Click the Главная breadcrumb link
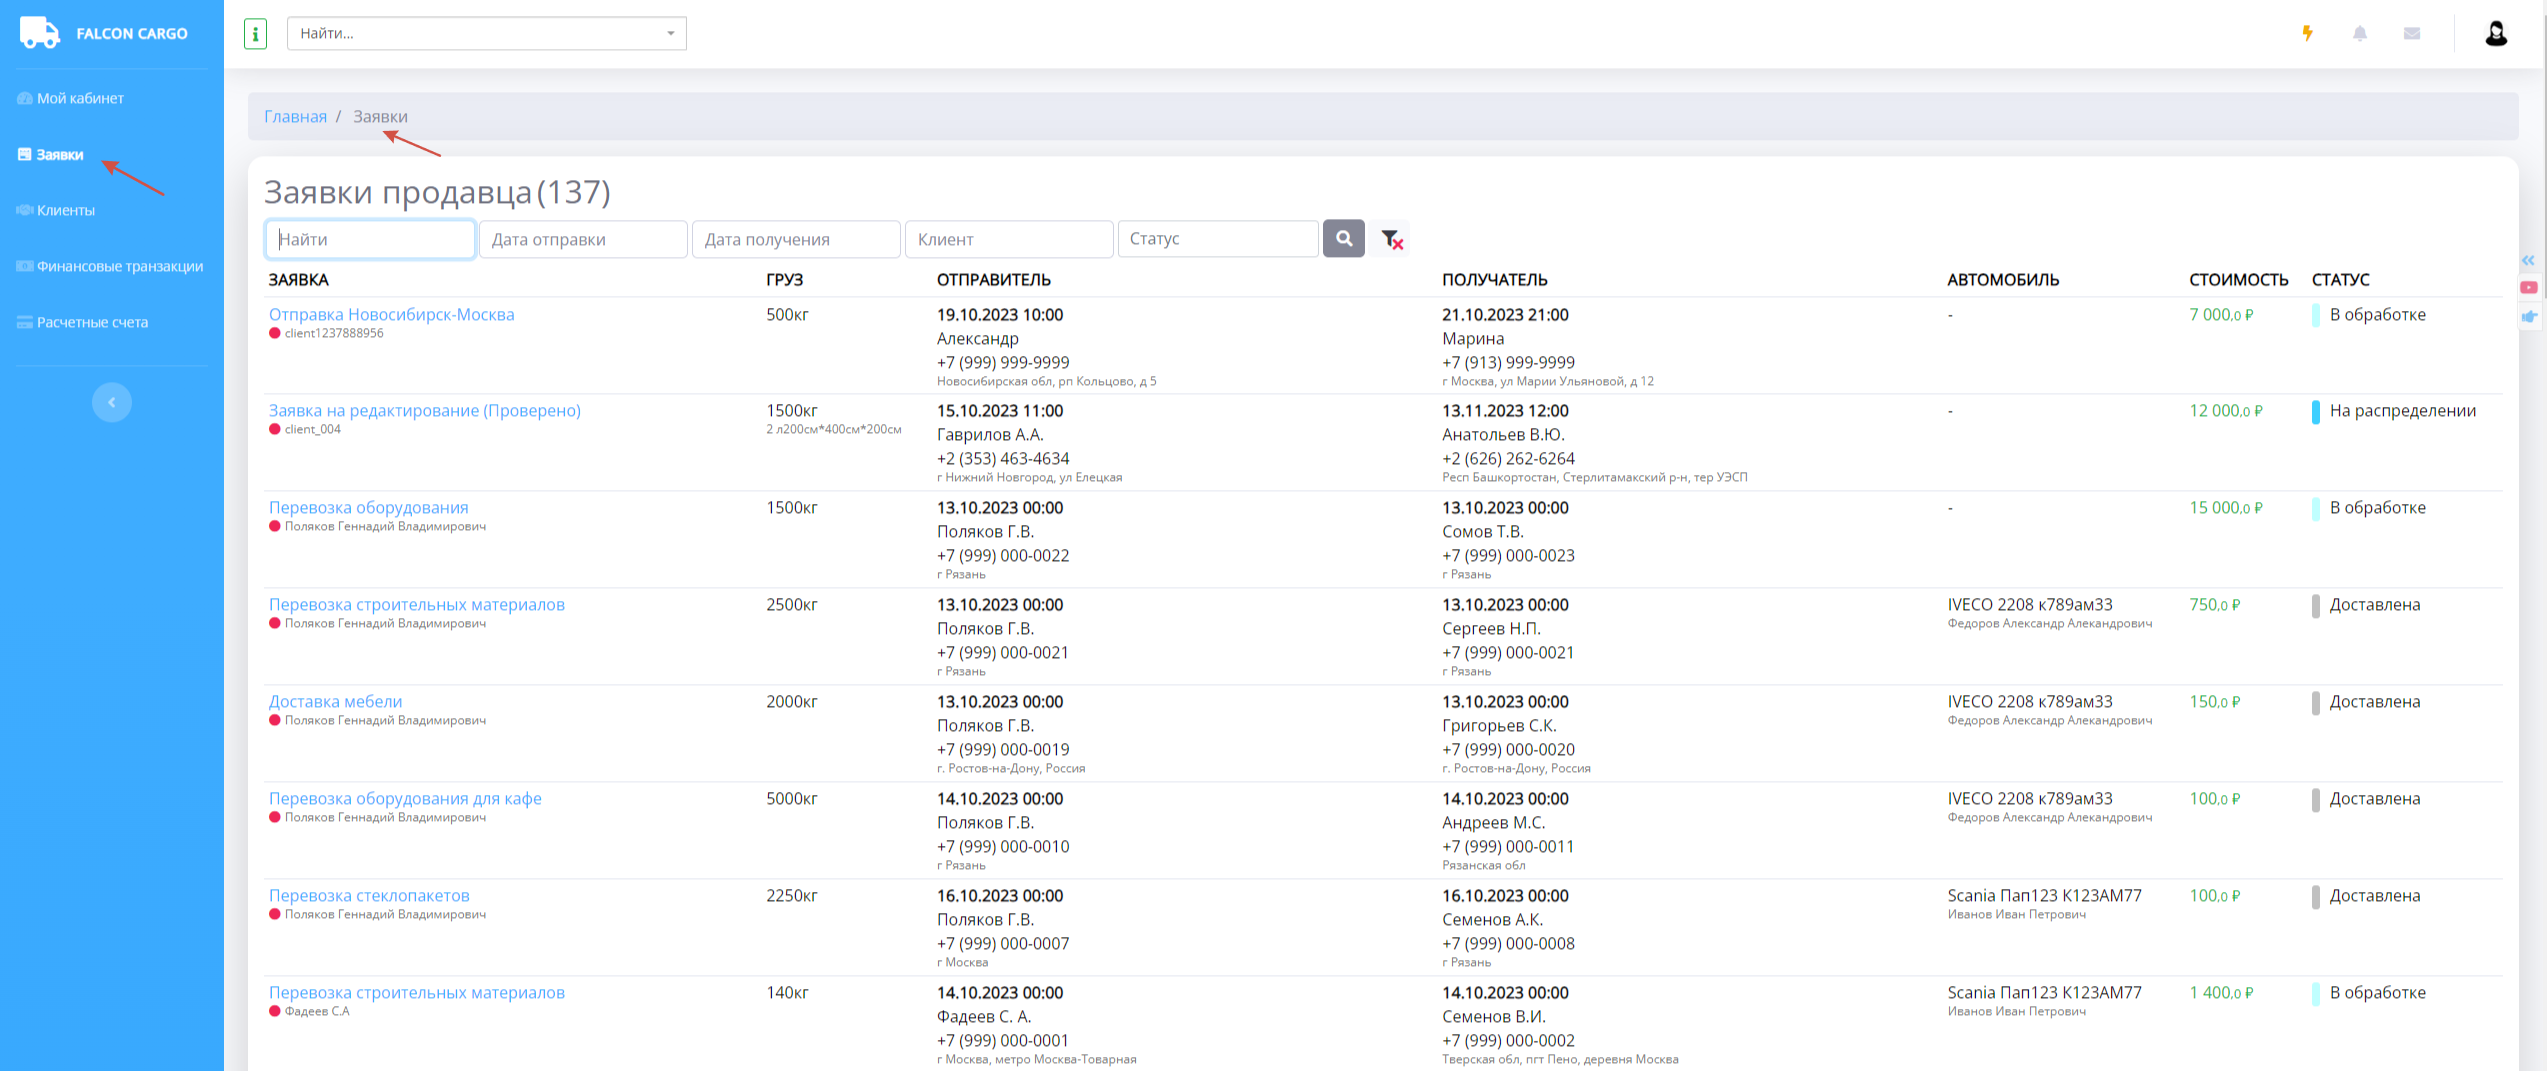Image resolution: width=2547 pixels, height=1071 pixels. [x=295, y=117]
